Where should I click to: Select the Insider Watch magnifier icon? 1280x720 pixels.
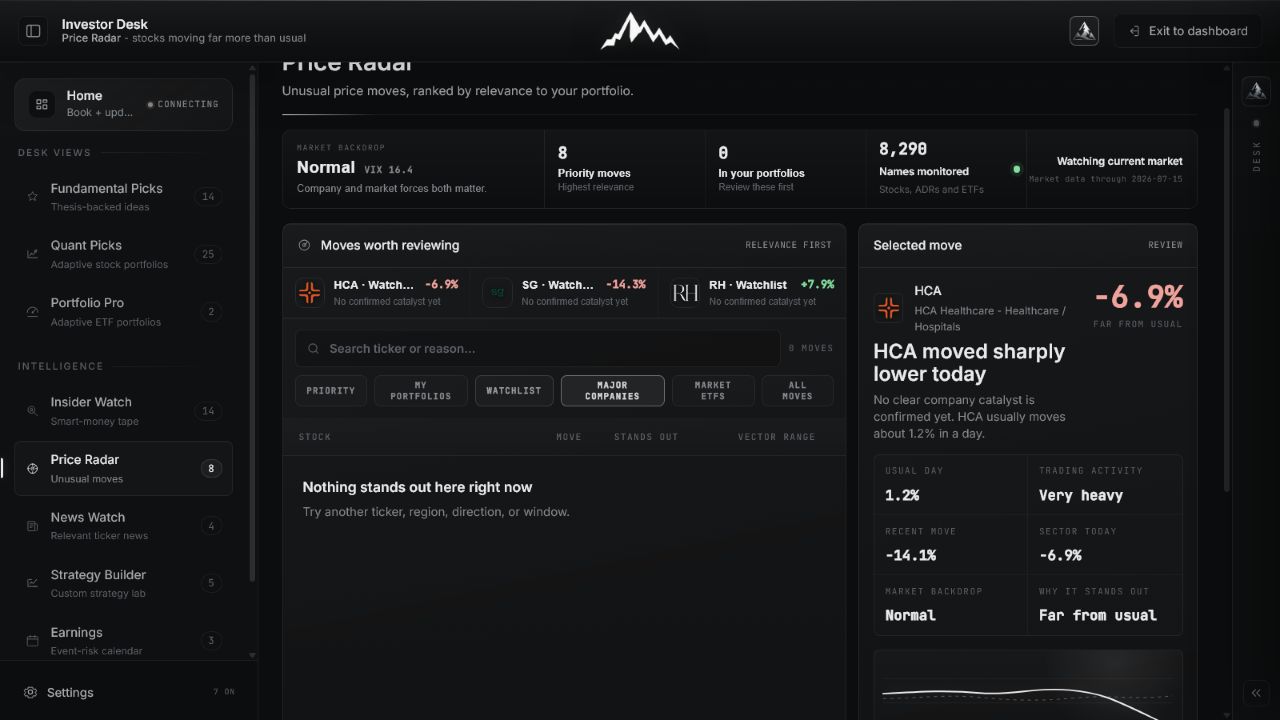[32, 411]
